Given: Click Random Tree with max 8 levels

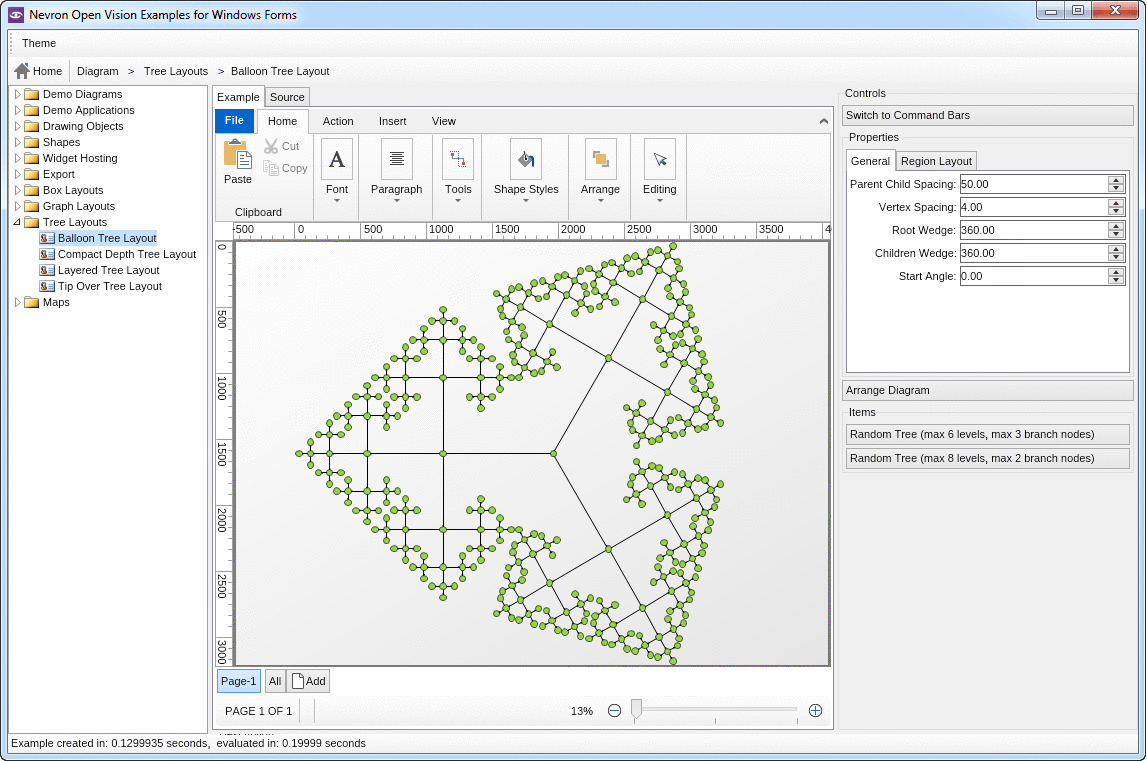Looking at the screenshot, I should pos(987,458).
